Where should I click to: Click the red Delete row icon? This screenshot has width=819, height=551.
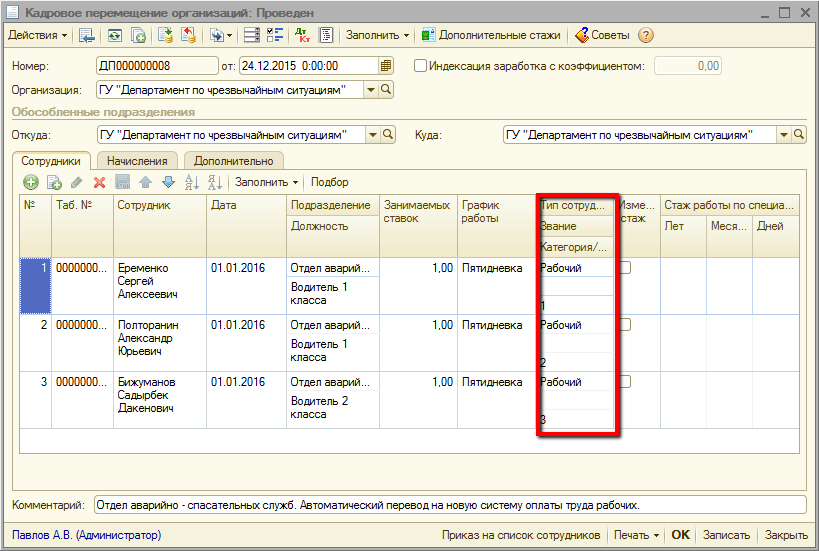99,182
